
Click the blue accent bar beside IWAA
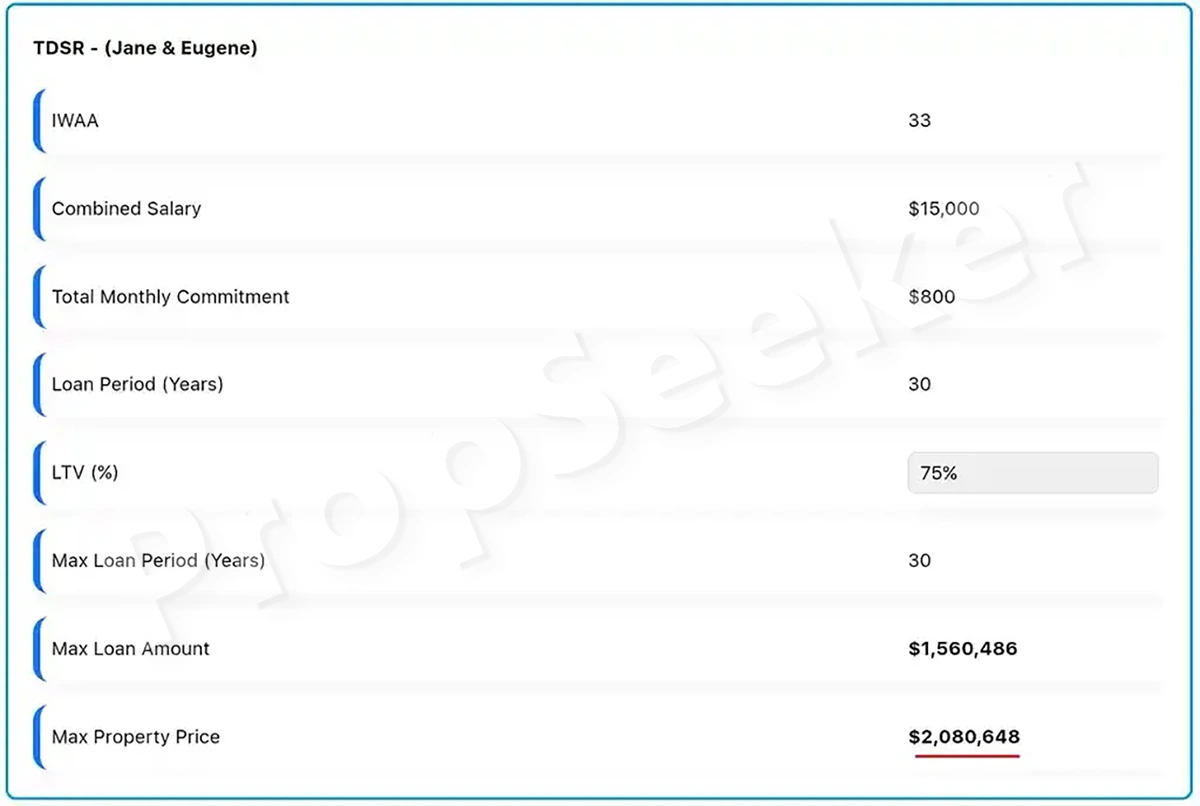click(38, 121)
